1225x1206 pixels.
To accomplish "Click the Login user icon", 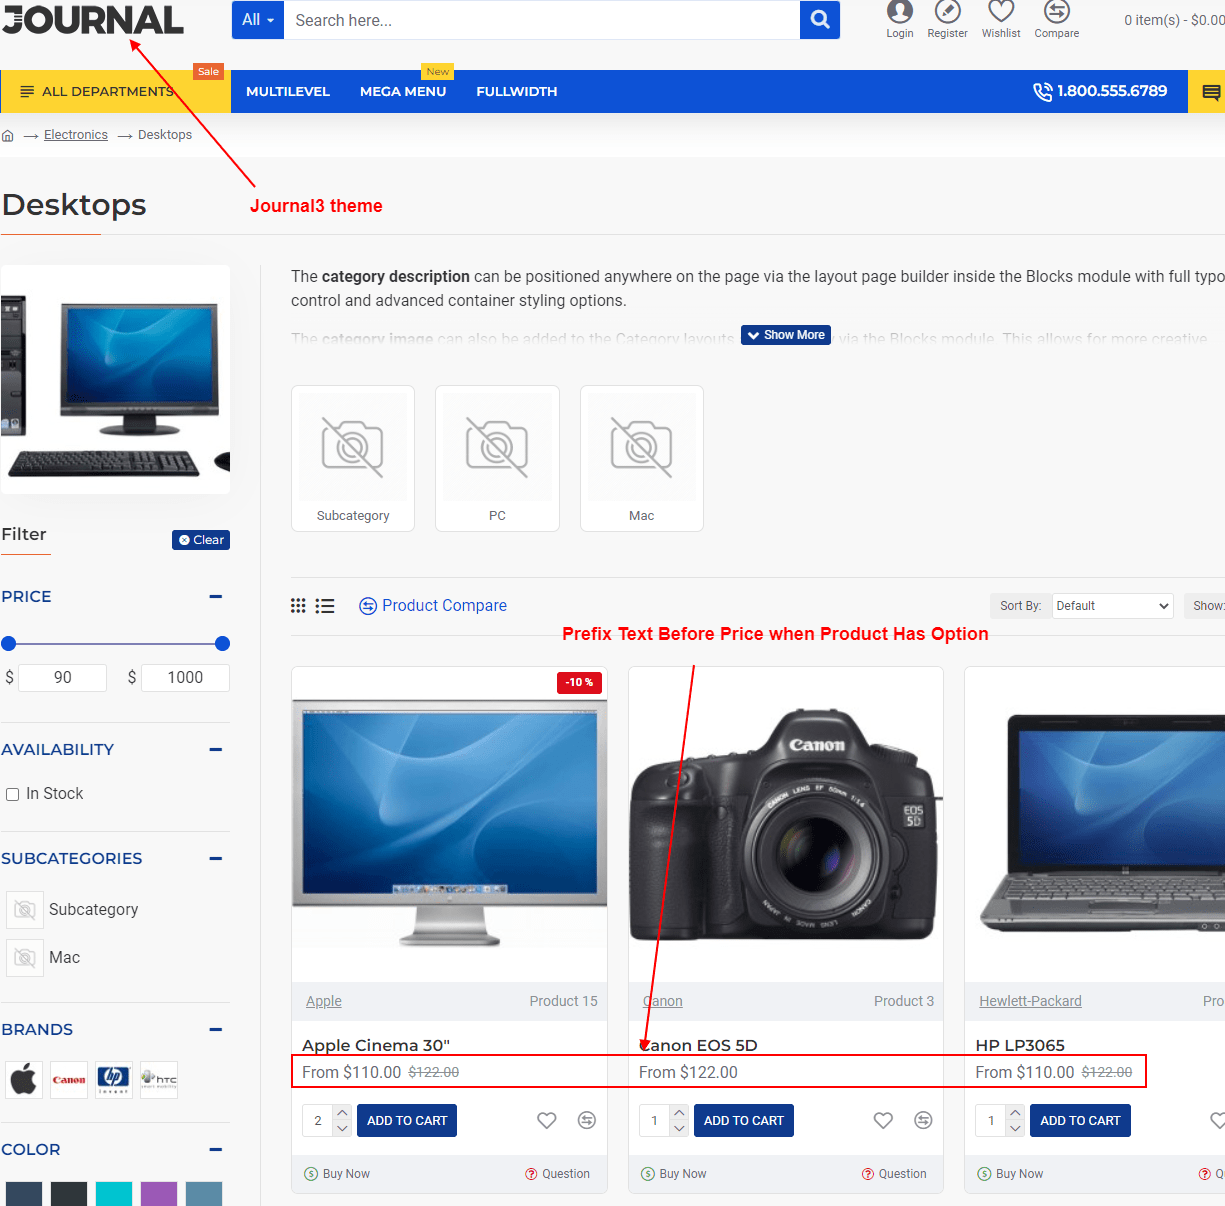I will pos(899,12).
